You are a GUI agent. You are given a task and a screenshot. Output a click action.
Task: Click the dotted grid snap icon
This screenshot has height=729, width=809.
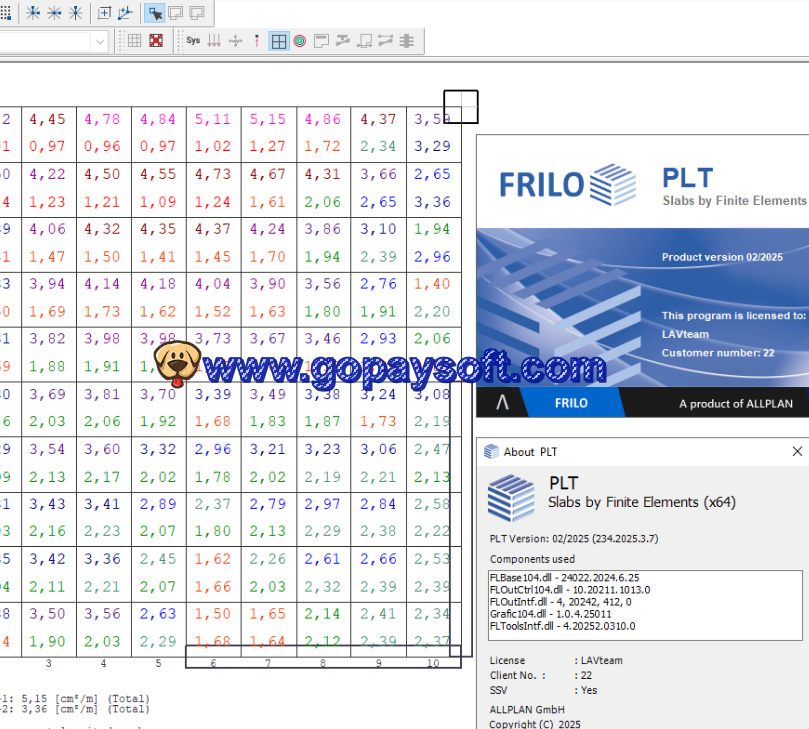5,12
